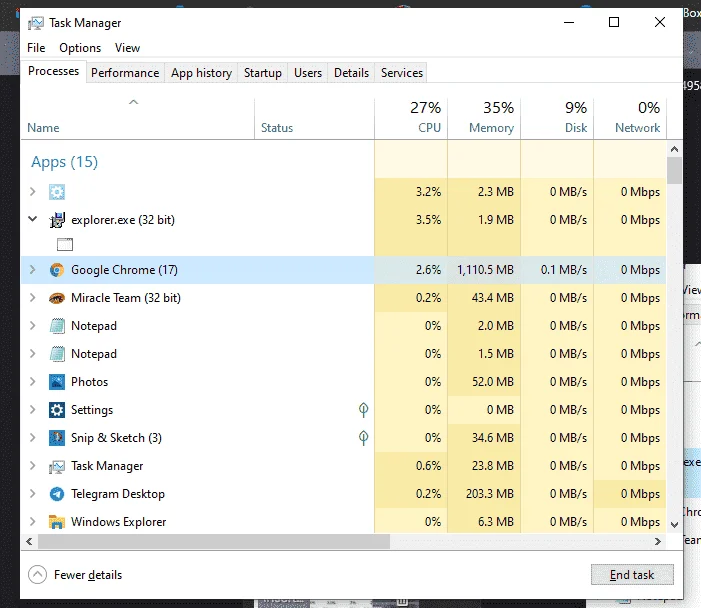This screenshot has height=608, width=701.
Task: Switch to the Services tab
Action: [x=402, y=73]
